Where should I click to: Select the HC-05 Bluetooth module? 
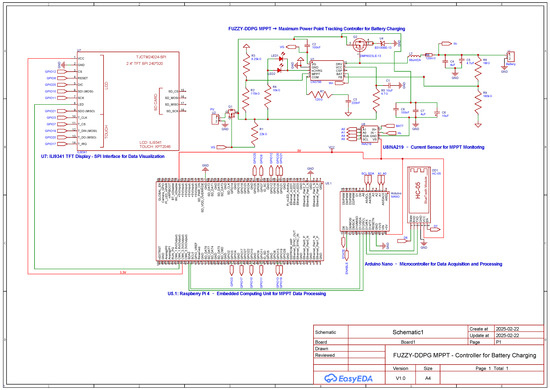pyautogui.click(x=419, y=195)
